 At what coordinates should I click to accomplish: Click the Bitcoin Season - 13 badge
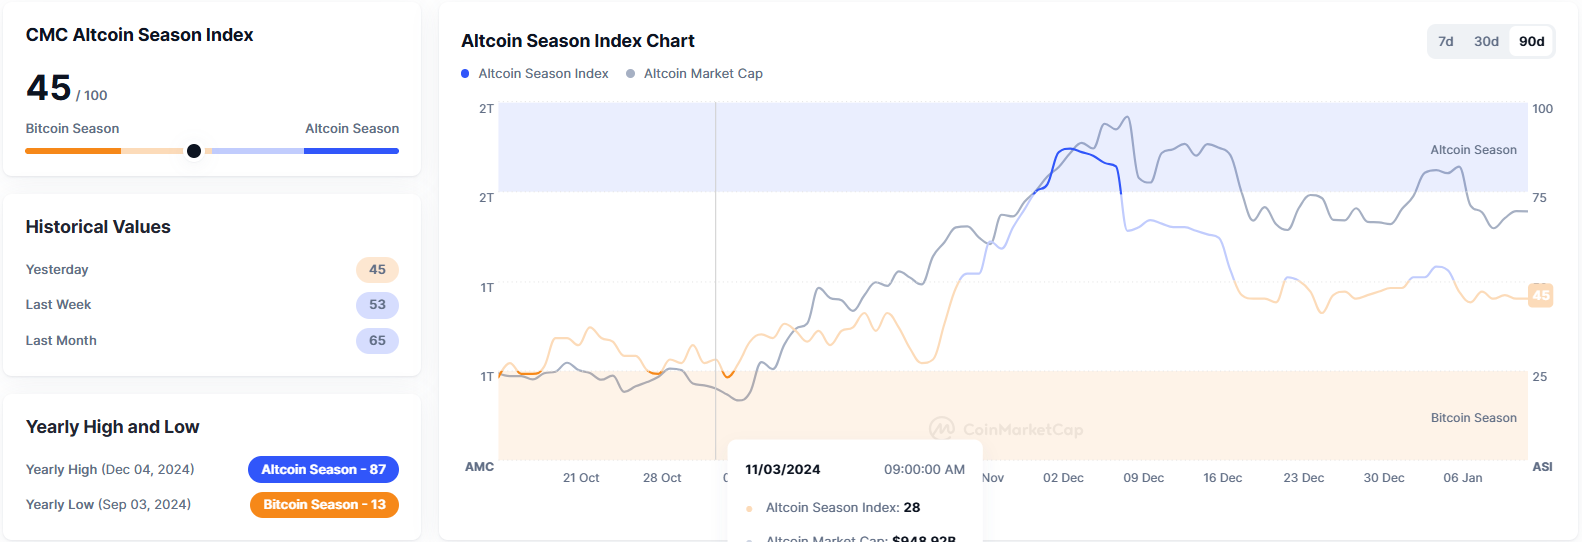pyautogui.click(x=324, y=505)
